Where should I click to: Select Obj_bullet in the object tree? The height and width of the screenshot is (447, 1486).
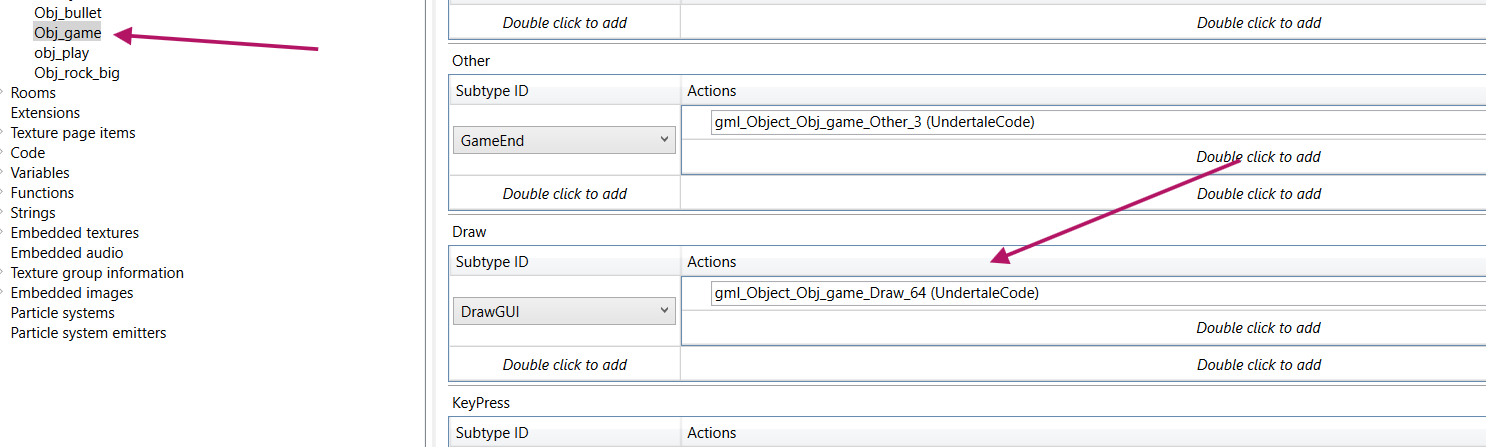click(68, 13)
